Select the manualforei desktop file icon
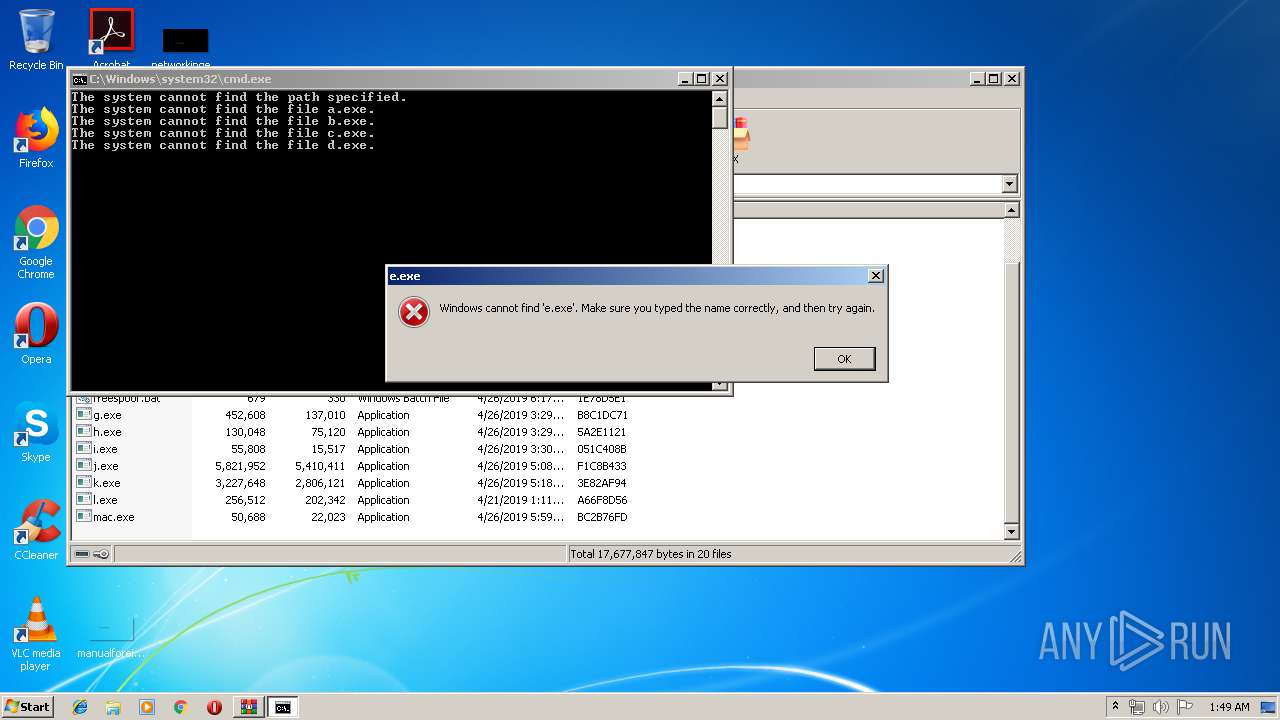 (x=111, y=636)
